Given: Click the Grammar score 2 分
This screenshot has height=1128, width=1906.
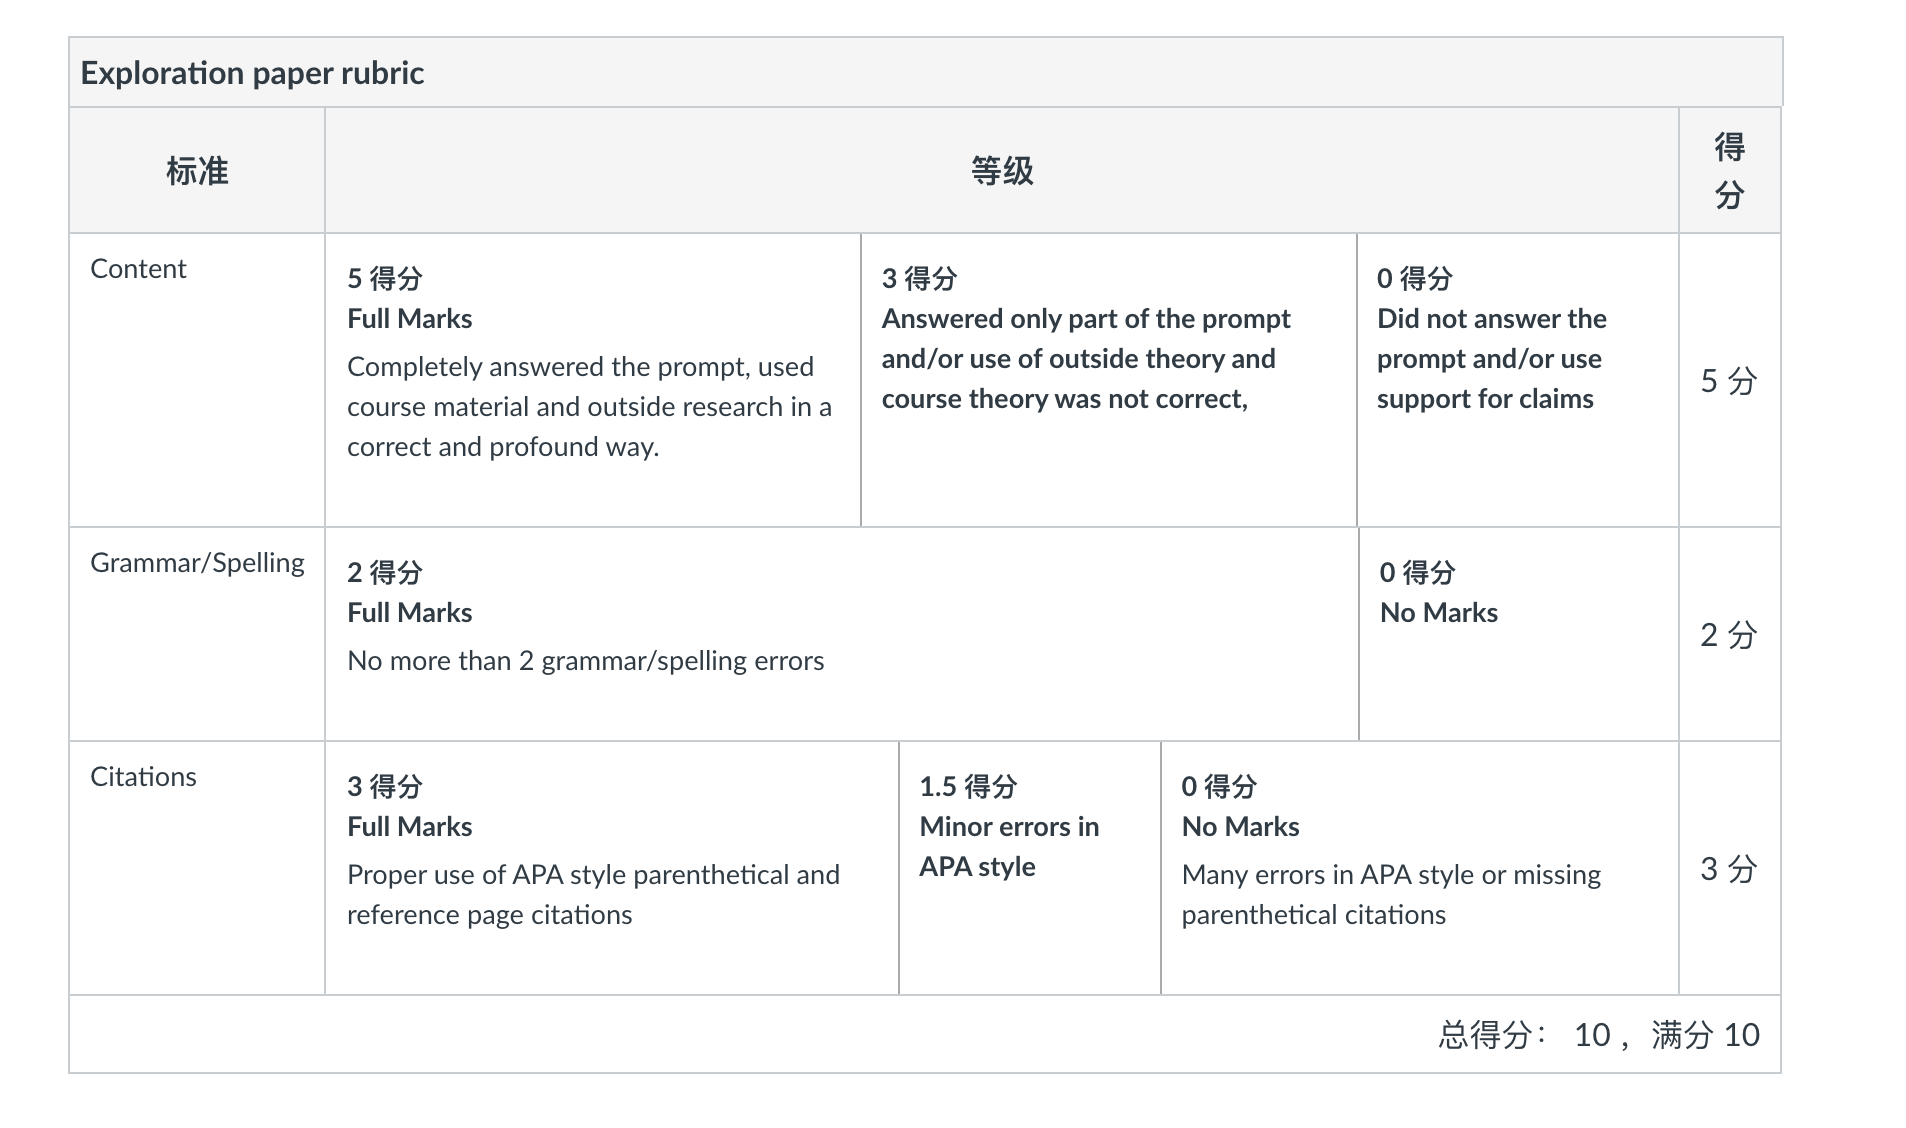Looking at the screenshot, I should (x=1729, y=635).
